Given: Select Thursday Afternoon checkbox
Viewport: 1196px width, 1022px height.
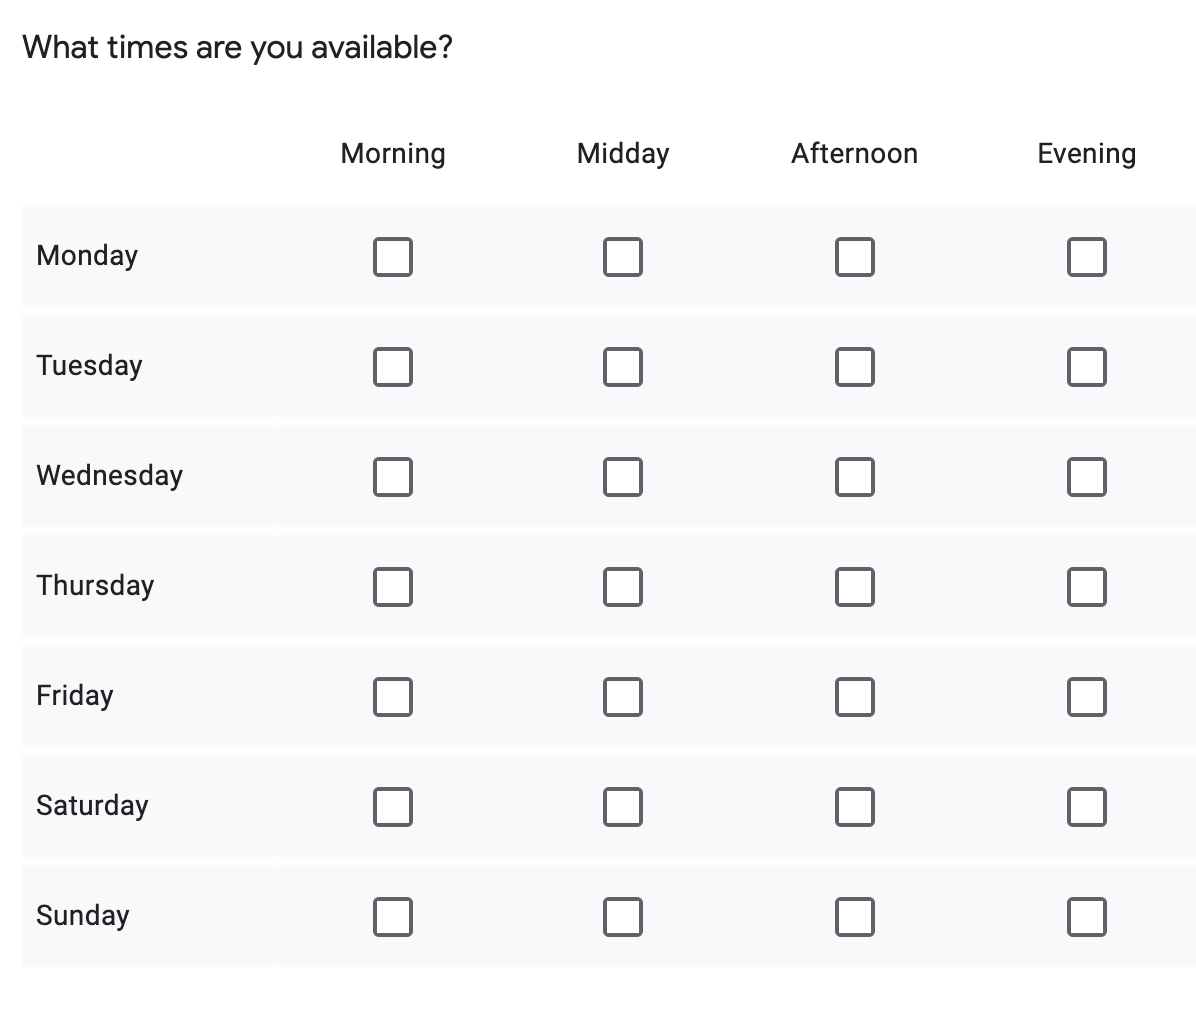Looking at the screenshot, I should tap(855, 587).
